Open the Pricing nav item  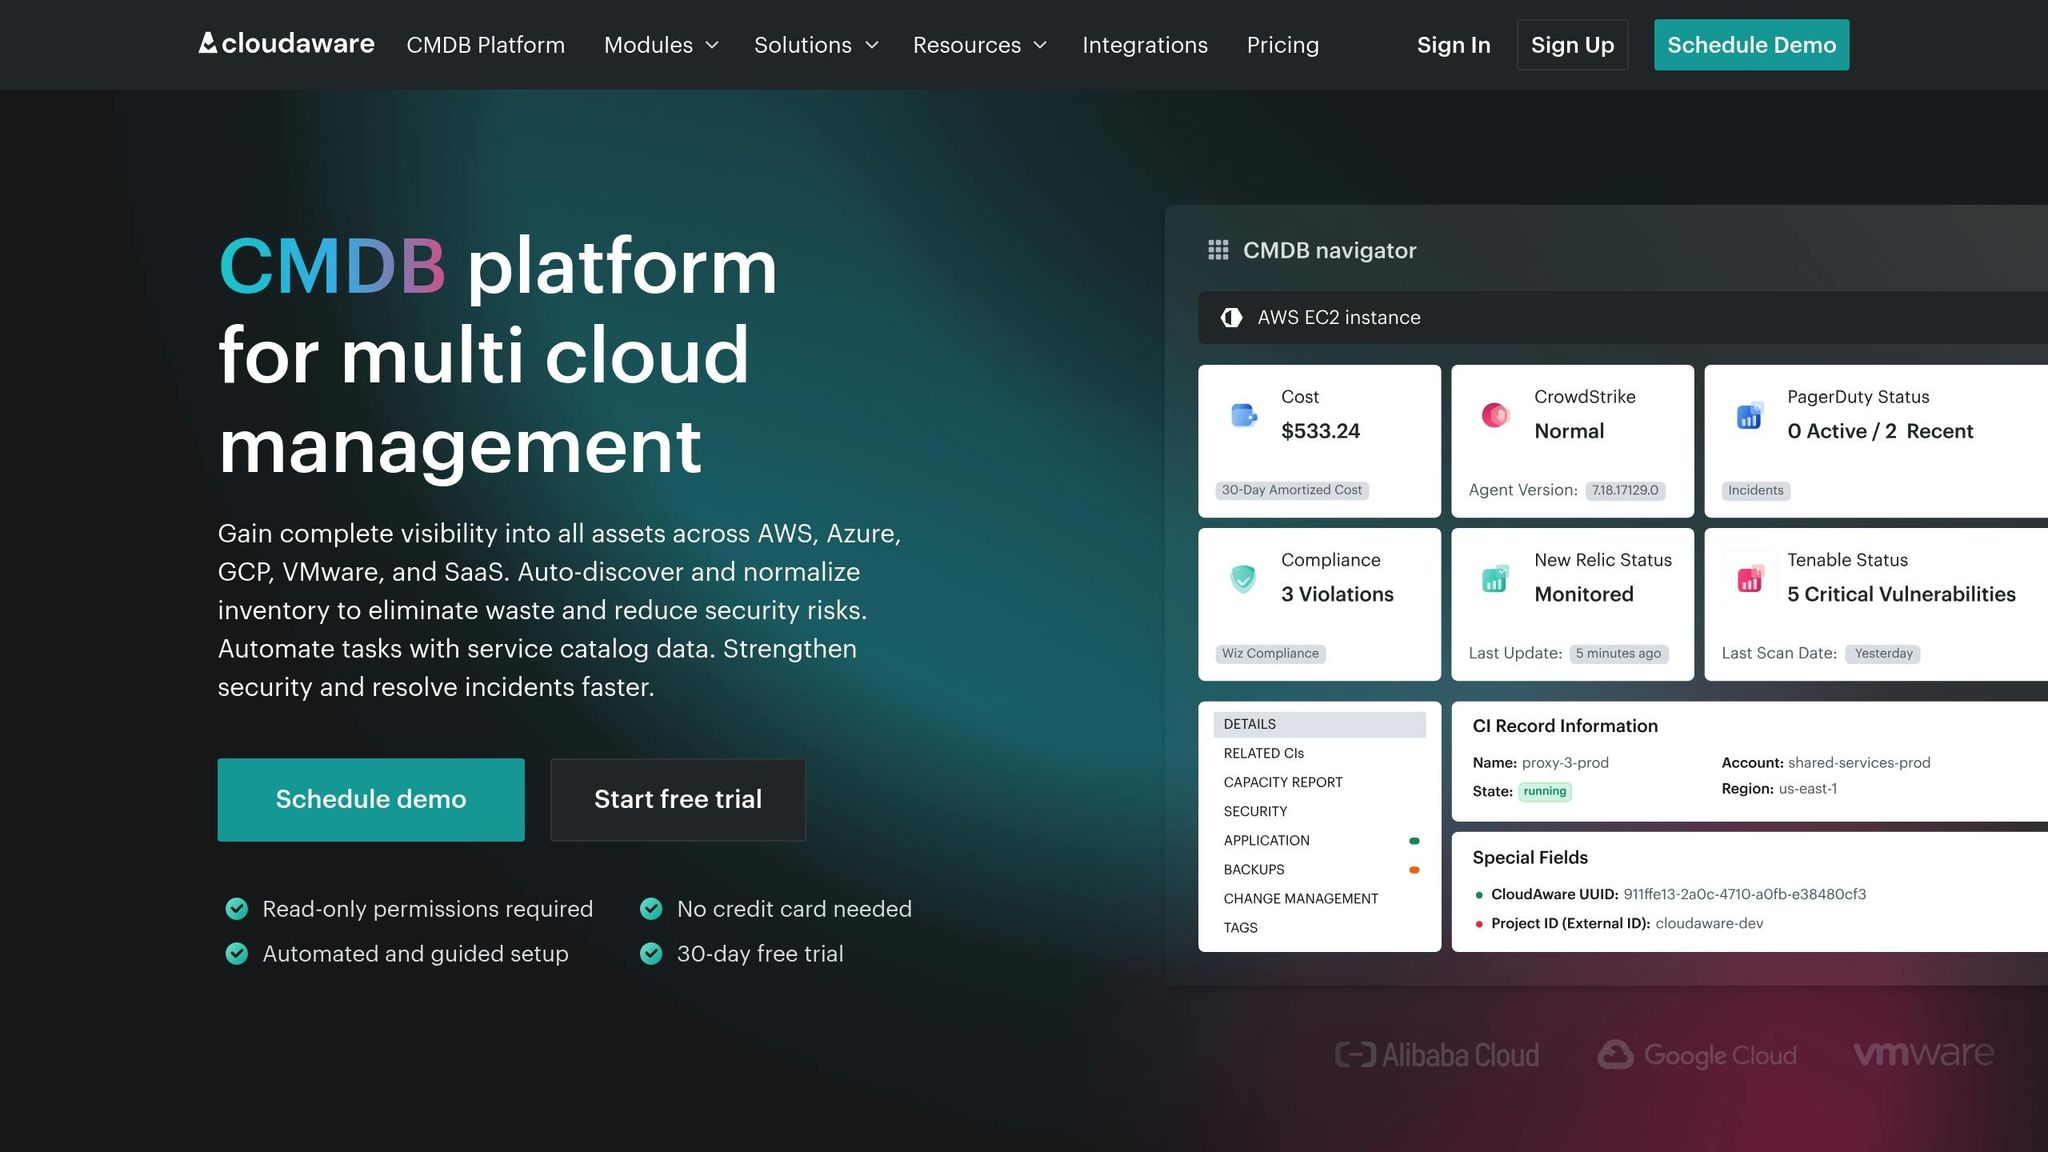[x=1282, y=45]
